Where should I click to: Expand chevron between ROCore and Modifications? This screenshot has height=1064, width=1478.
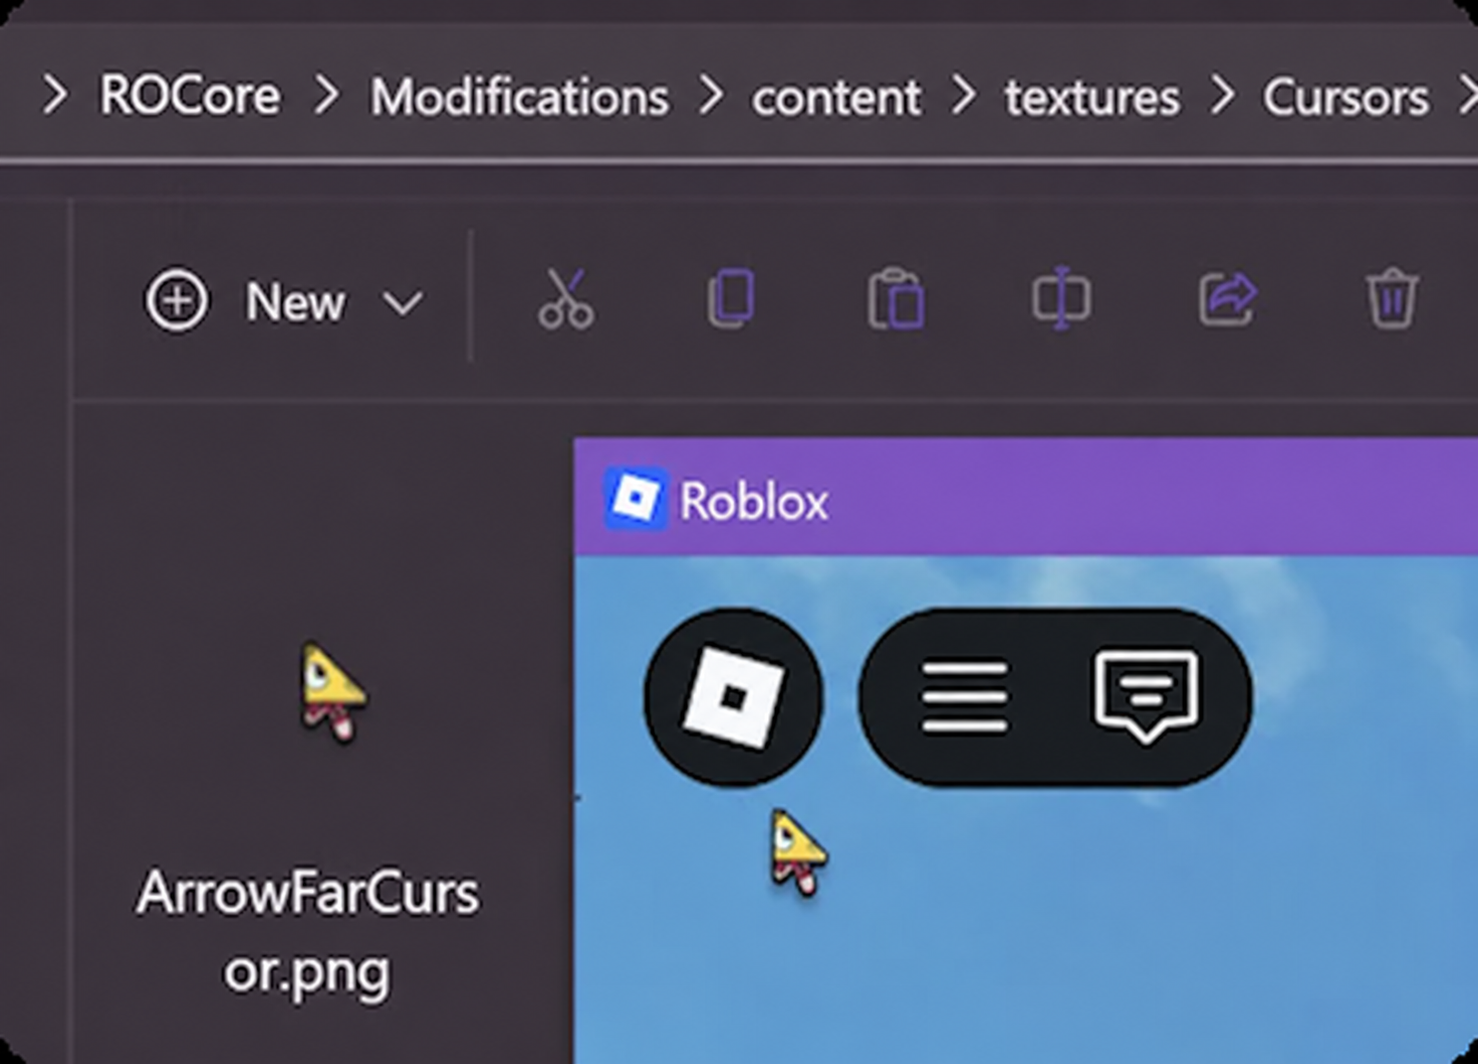click(325, 96)
